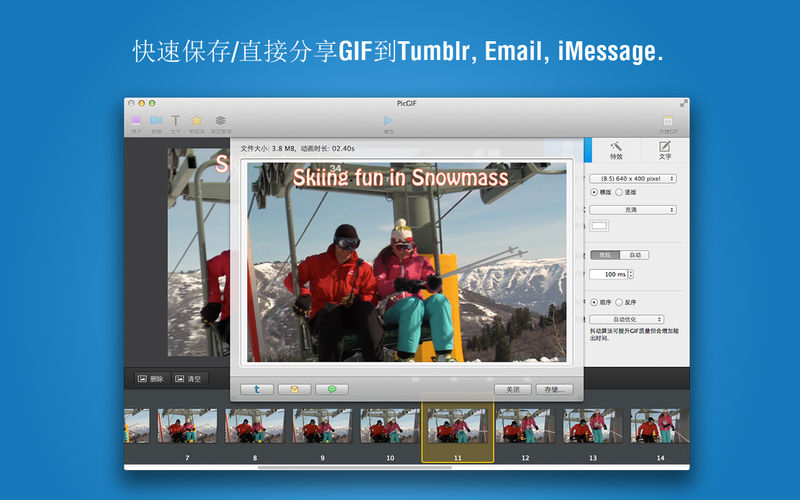Click the 删除 (Delete) frame button
The image size is (800, 500).
pyautogui.click(x=151, y=379)
